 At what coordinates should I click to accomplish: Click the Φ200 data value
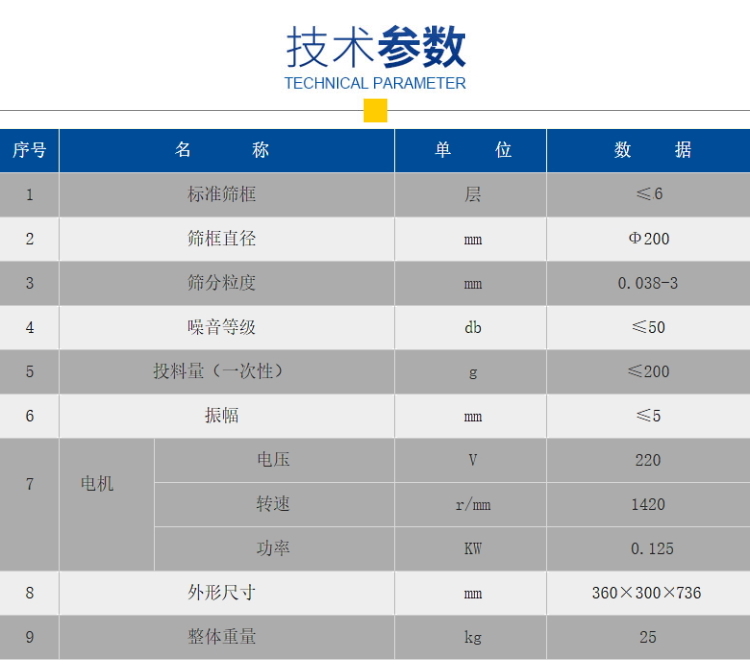(x=648, y=238)
